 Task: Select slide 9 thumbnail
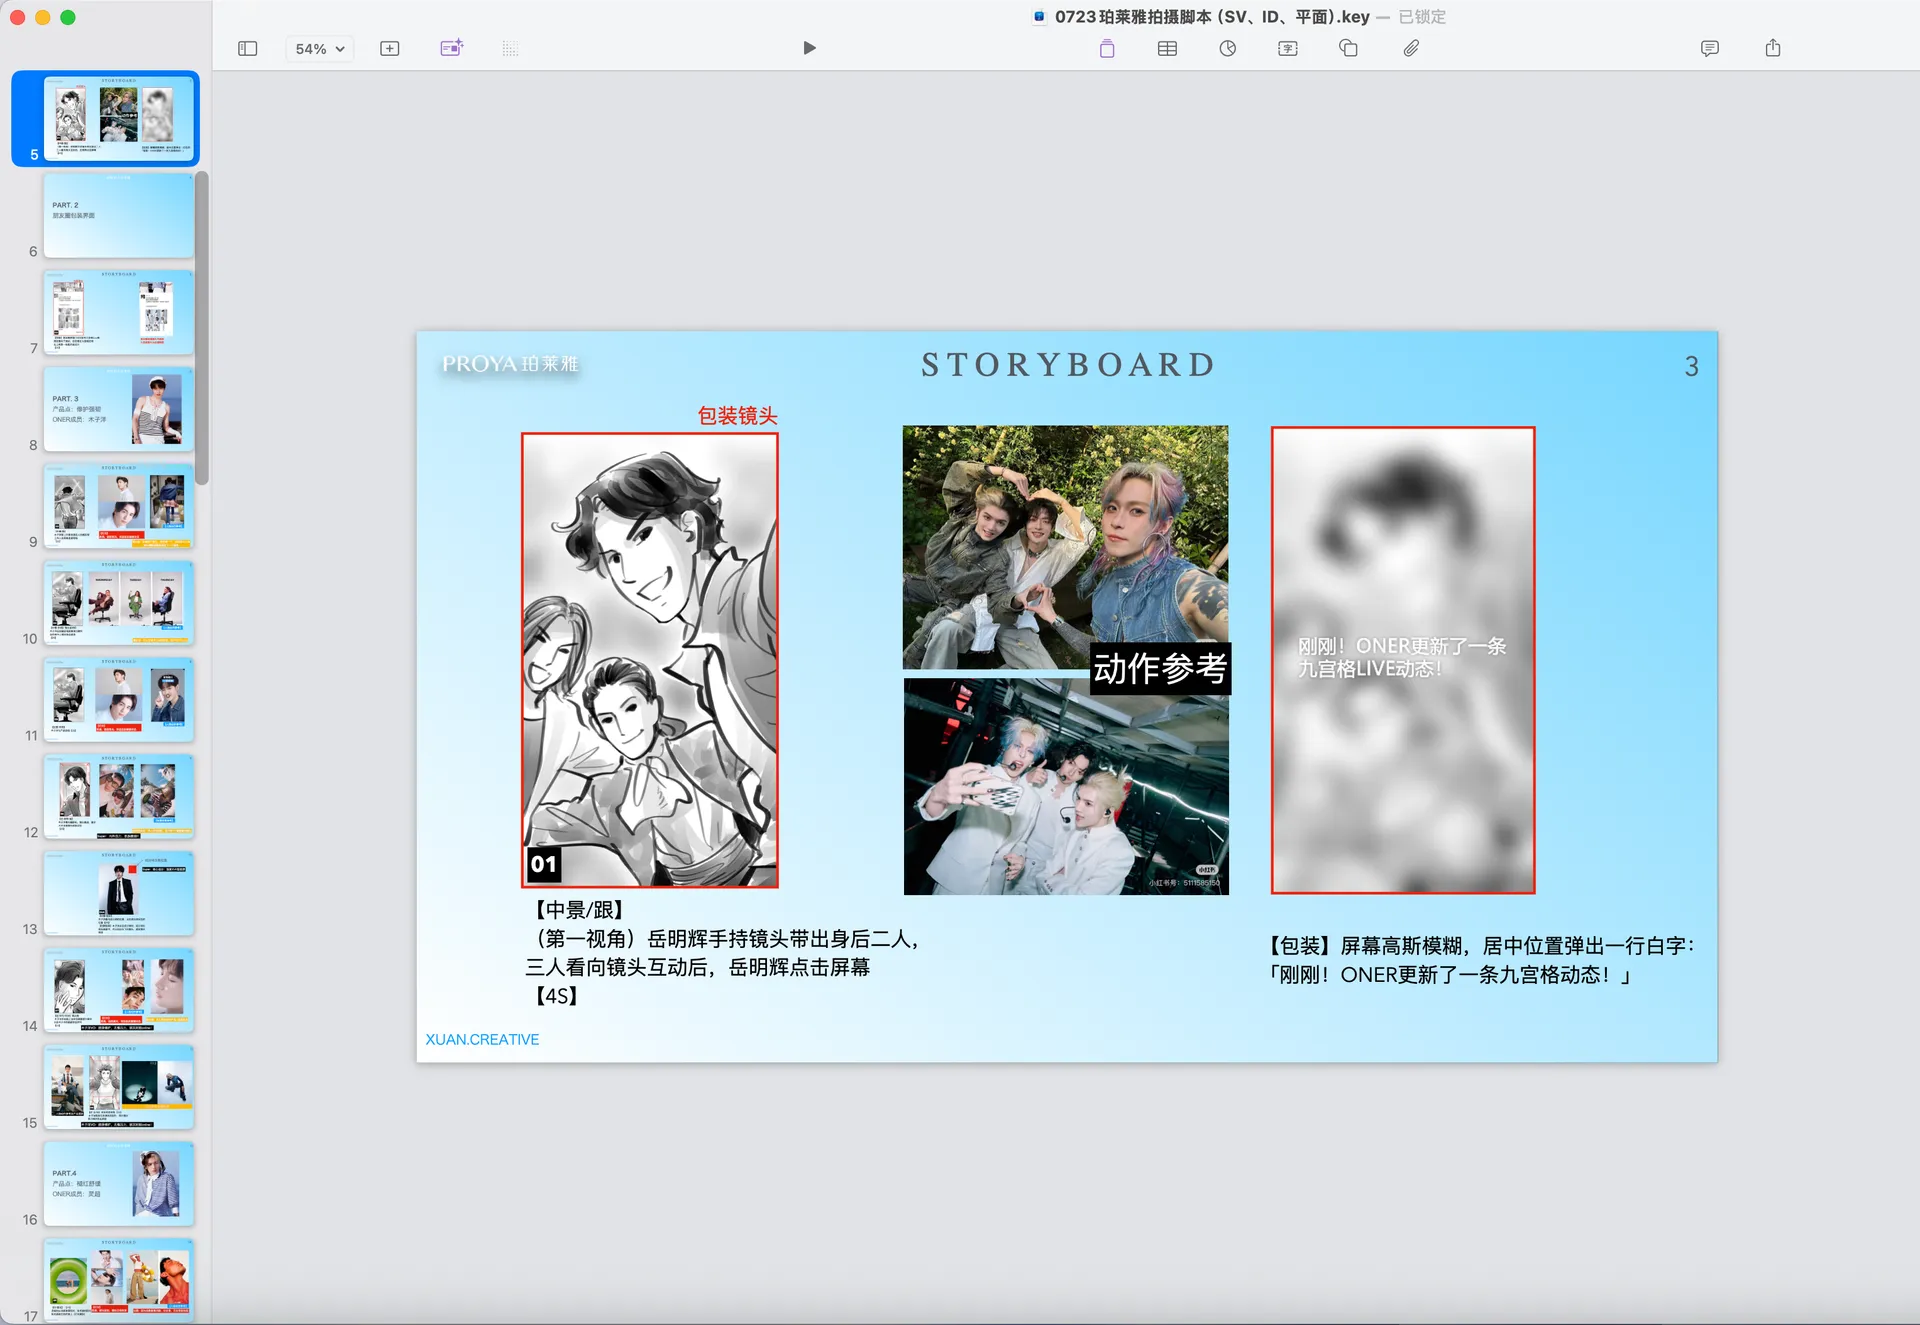pos(118,505)
